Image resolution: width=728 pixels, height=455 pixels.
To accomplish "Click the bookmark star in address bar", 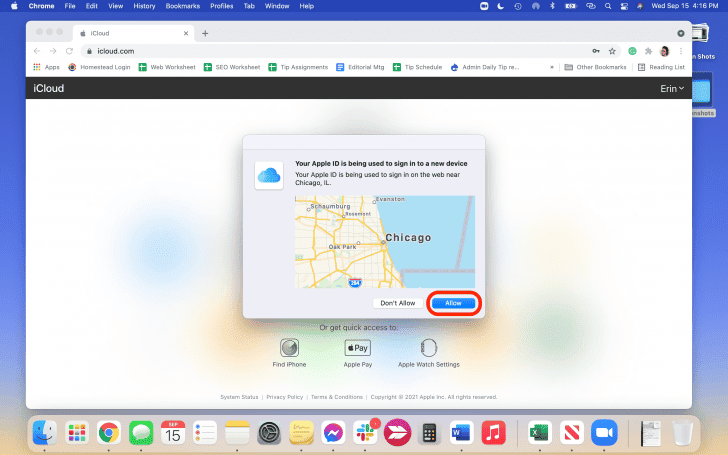I will [x=612, y=51].
